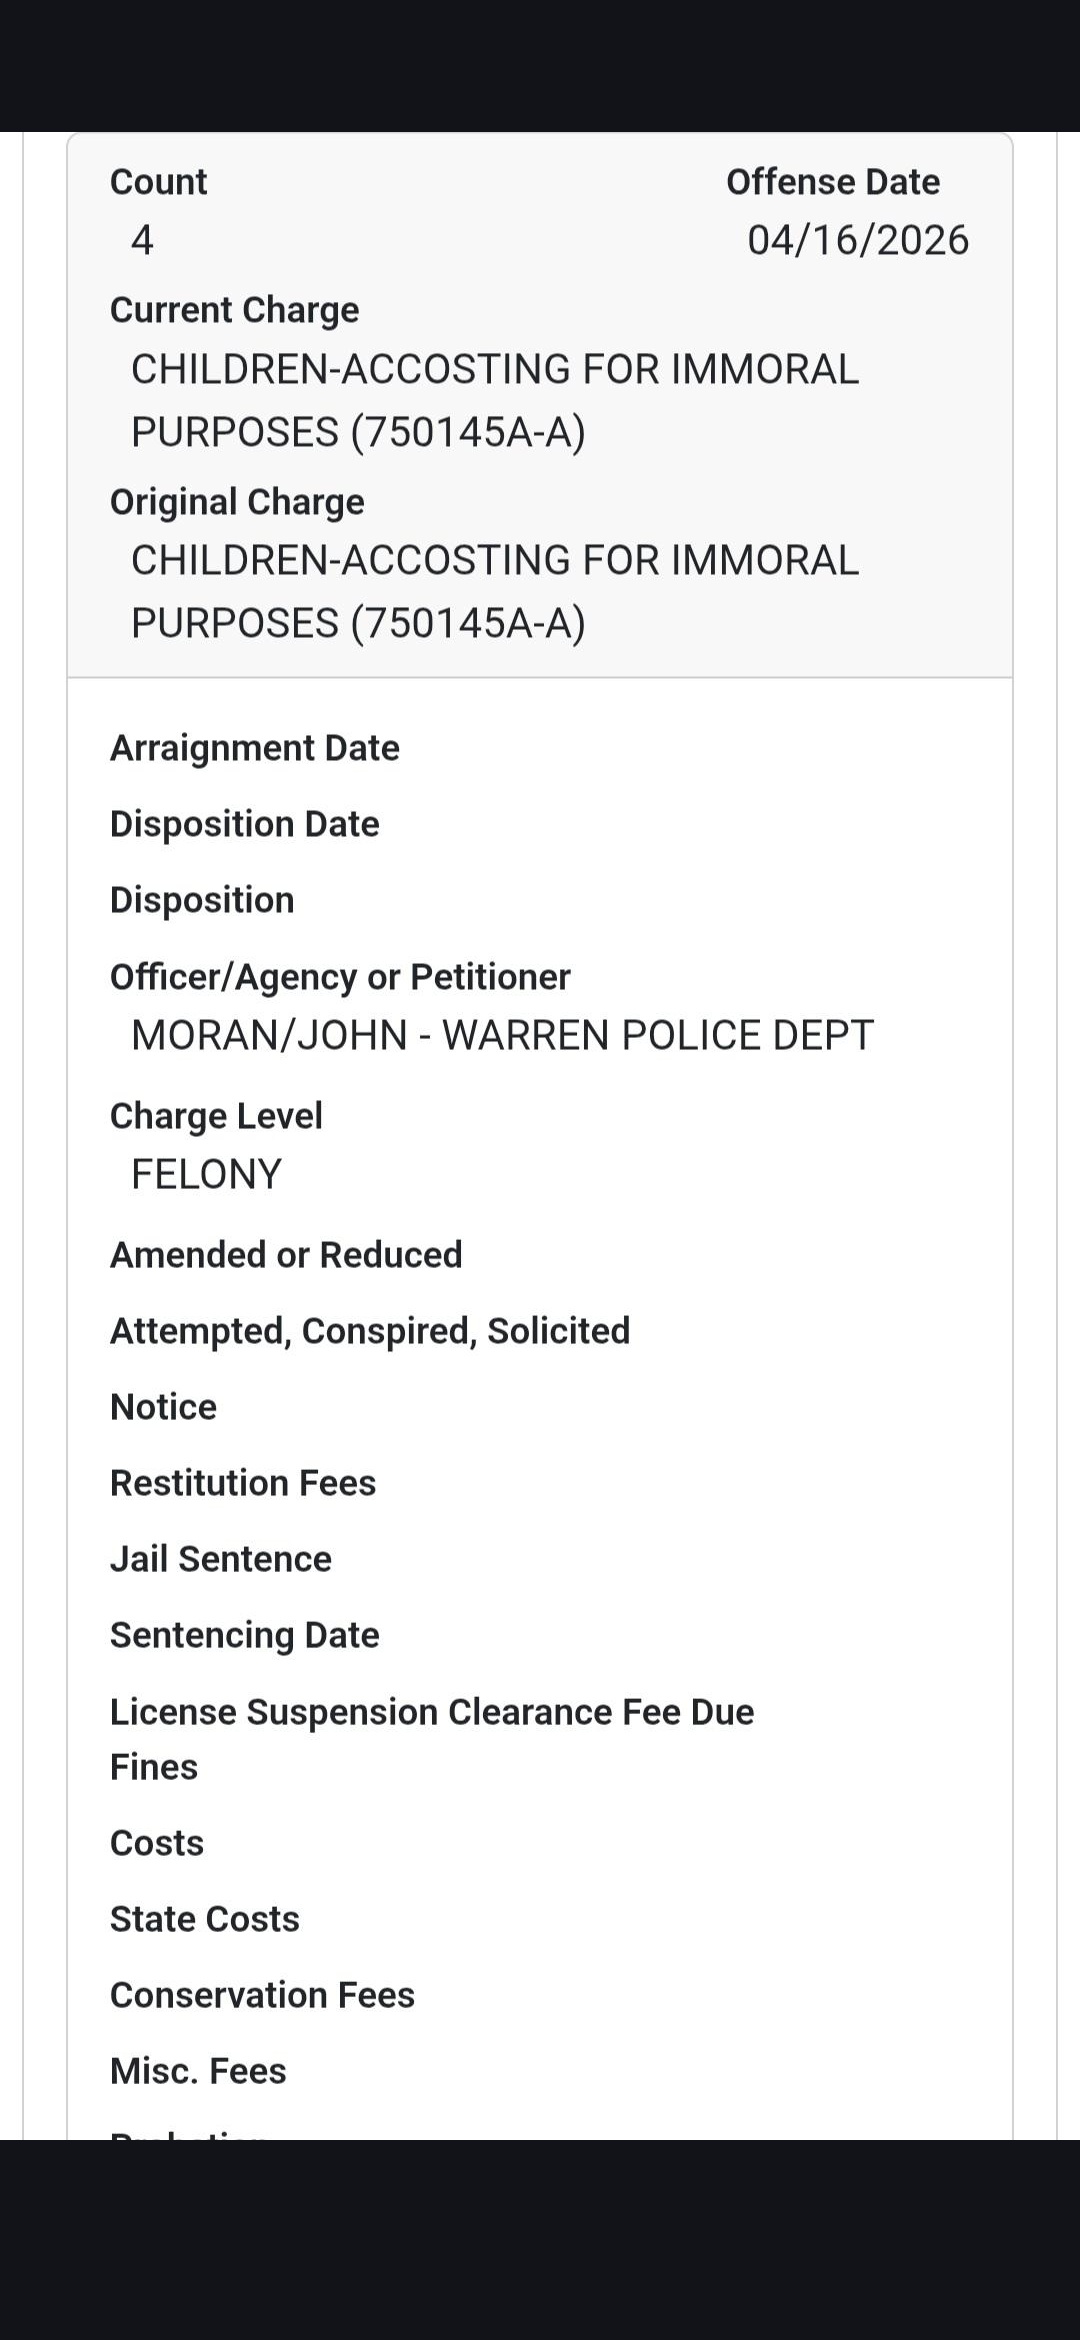Tap the Amended or Reduced field
The image size is (1080, 2340).
coord(286,1255)
